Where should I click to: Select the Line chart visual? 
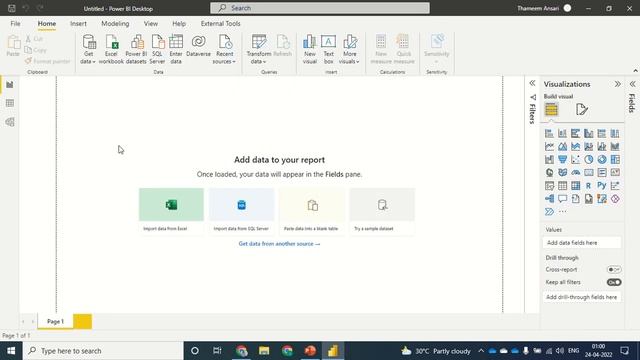click(549, 147)
